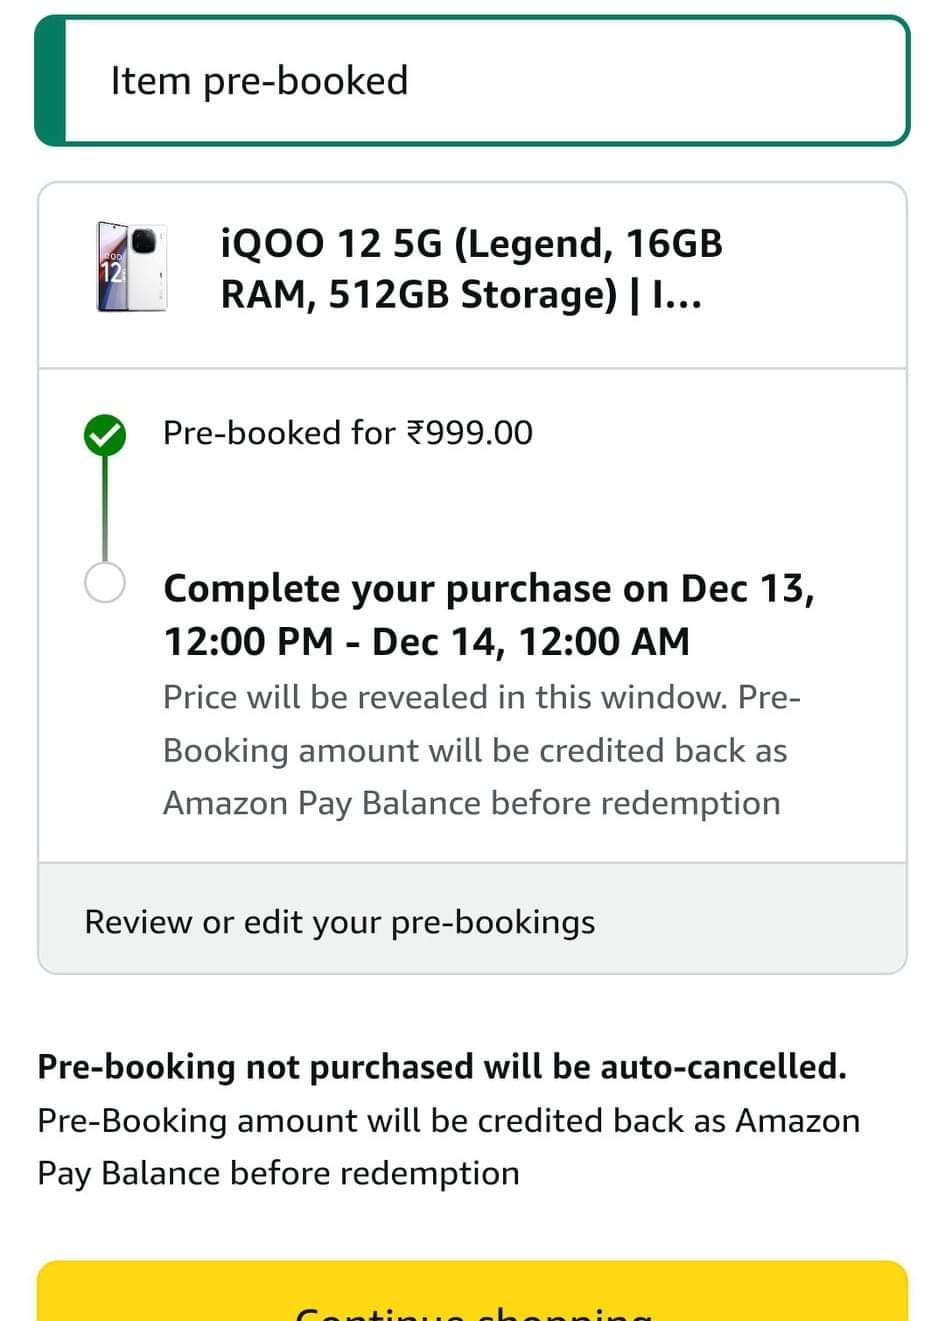Click the RAM, 512GB Storage title line
This screenshot has height=1321, width=945.
tap(419, 296)
